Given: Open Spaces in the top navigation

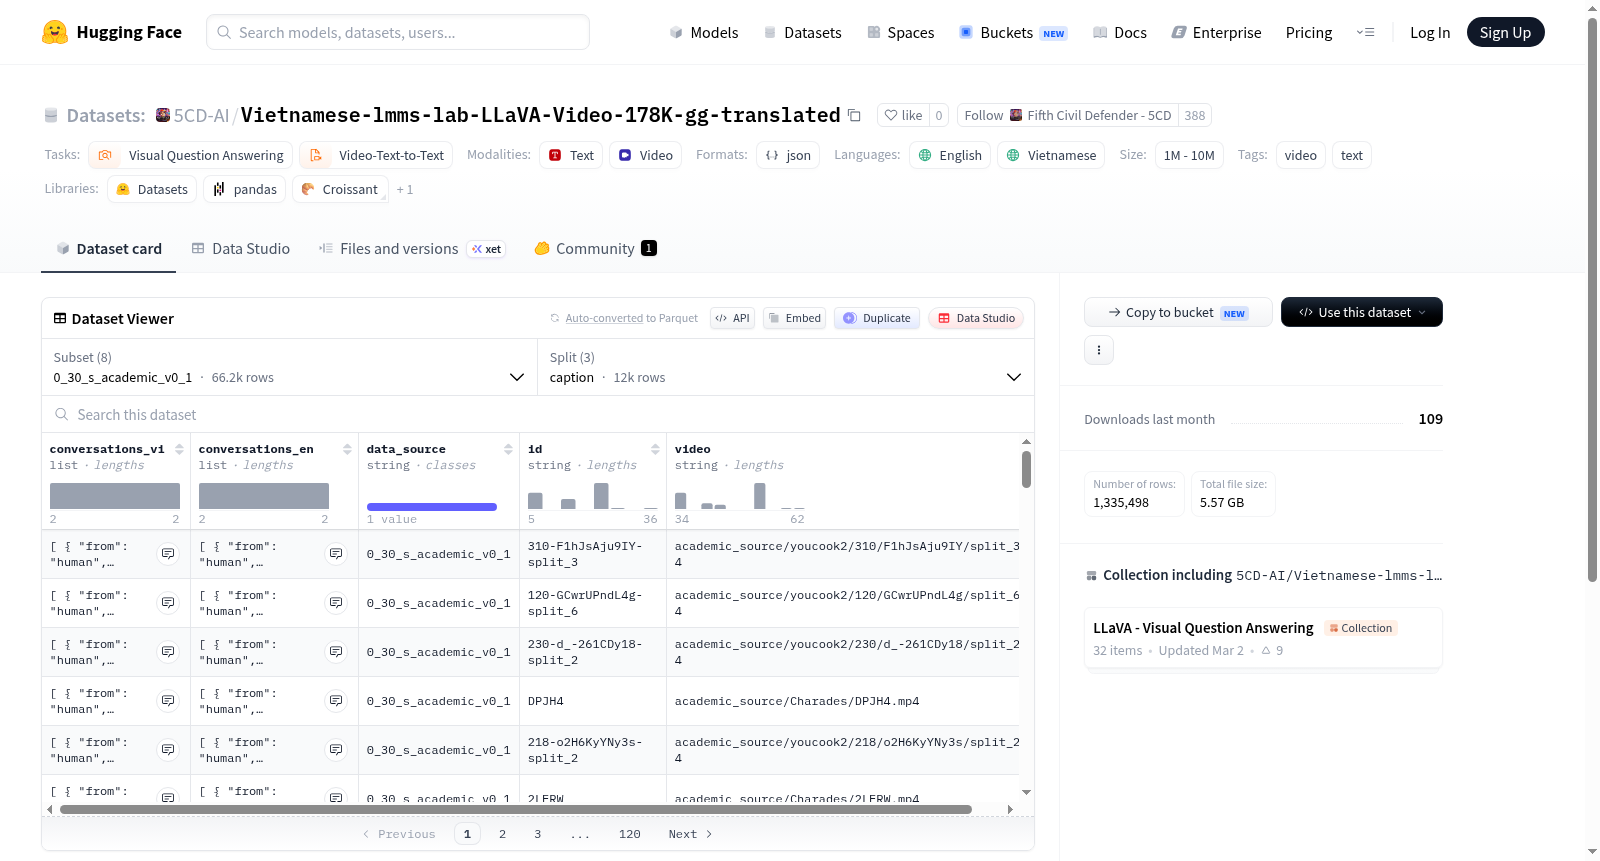Looking at the screenshot, I should pyautogui.click(x=900, y=33).
